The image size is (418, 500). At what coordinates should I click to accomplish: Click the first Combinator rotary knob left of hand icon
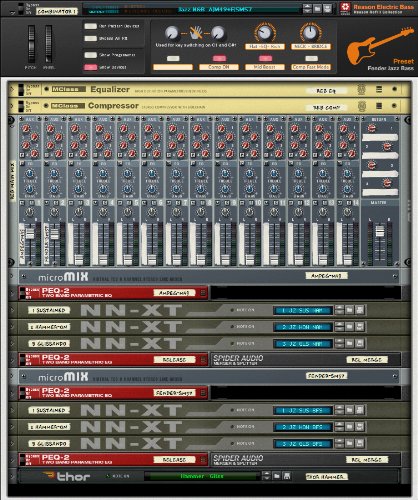coord(172,33)
